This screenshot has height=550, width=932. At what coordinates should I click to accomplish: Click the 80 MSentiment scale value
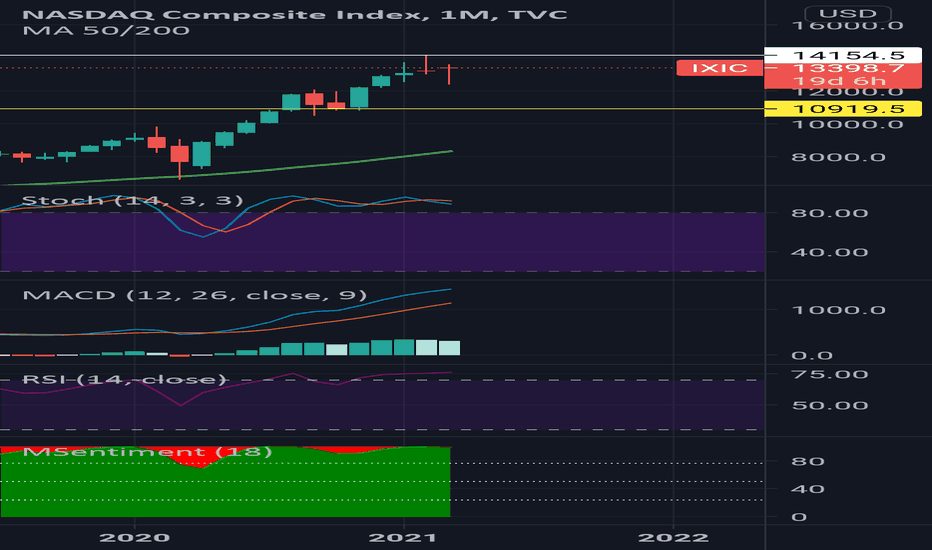click(808, 461)
